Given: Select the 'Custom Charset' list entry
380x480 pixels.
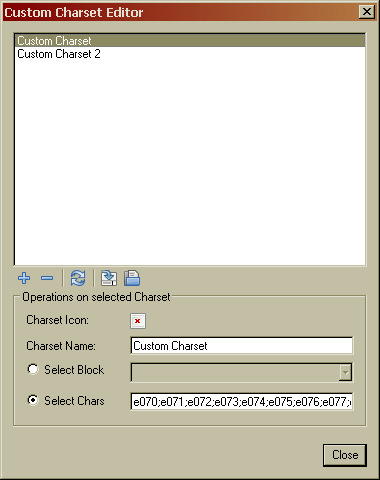Looking at the screenshot, I should coord(190,41).
